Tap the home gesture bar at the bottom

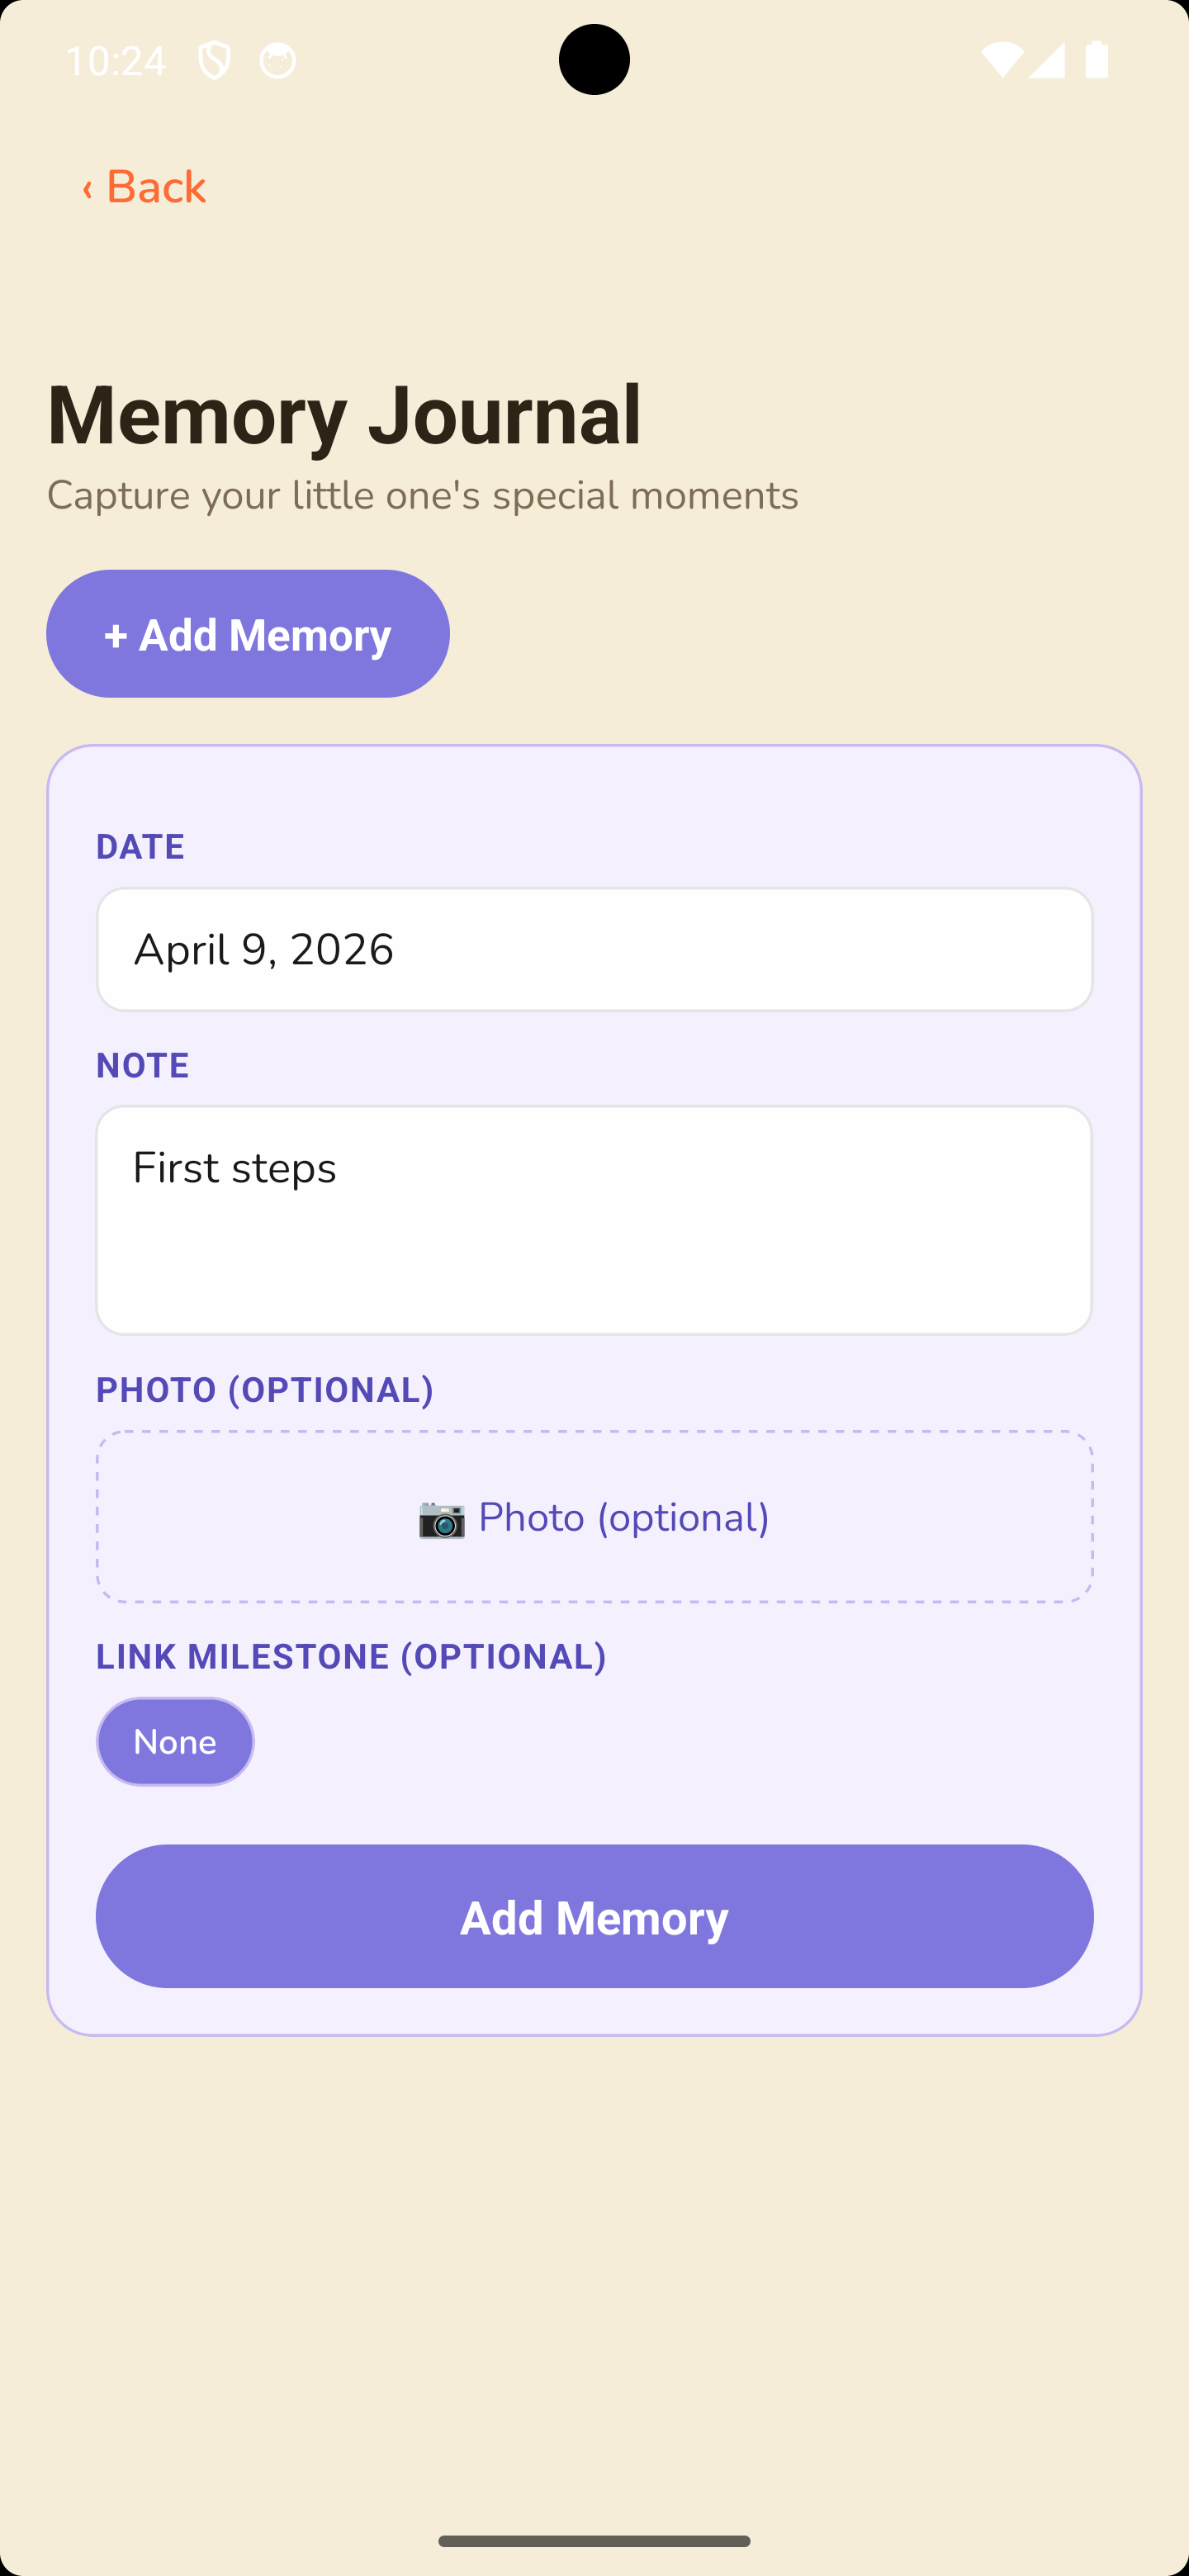tap(594, 2541)
